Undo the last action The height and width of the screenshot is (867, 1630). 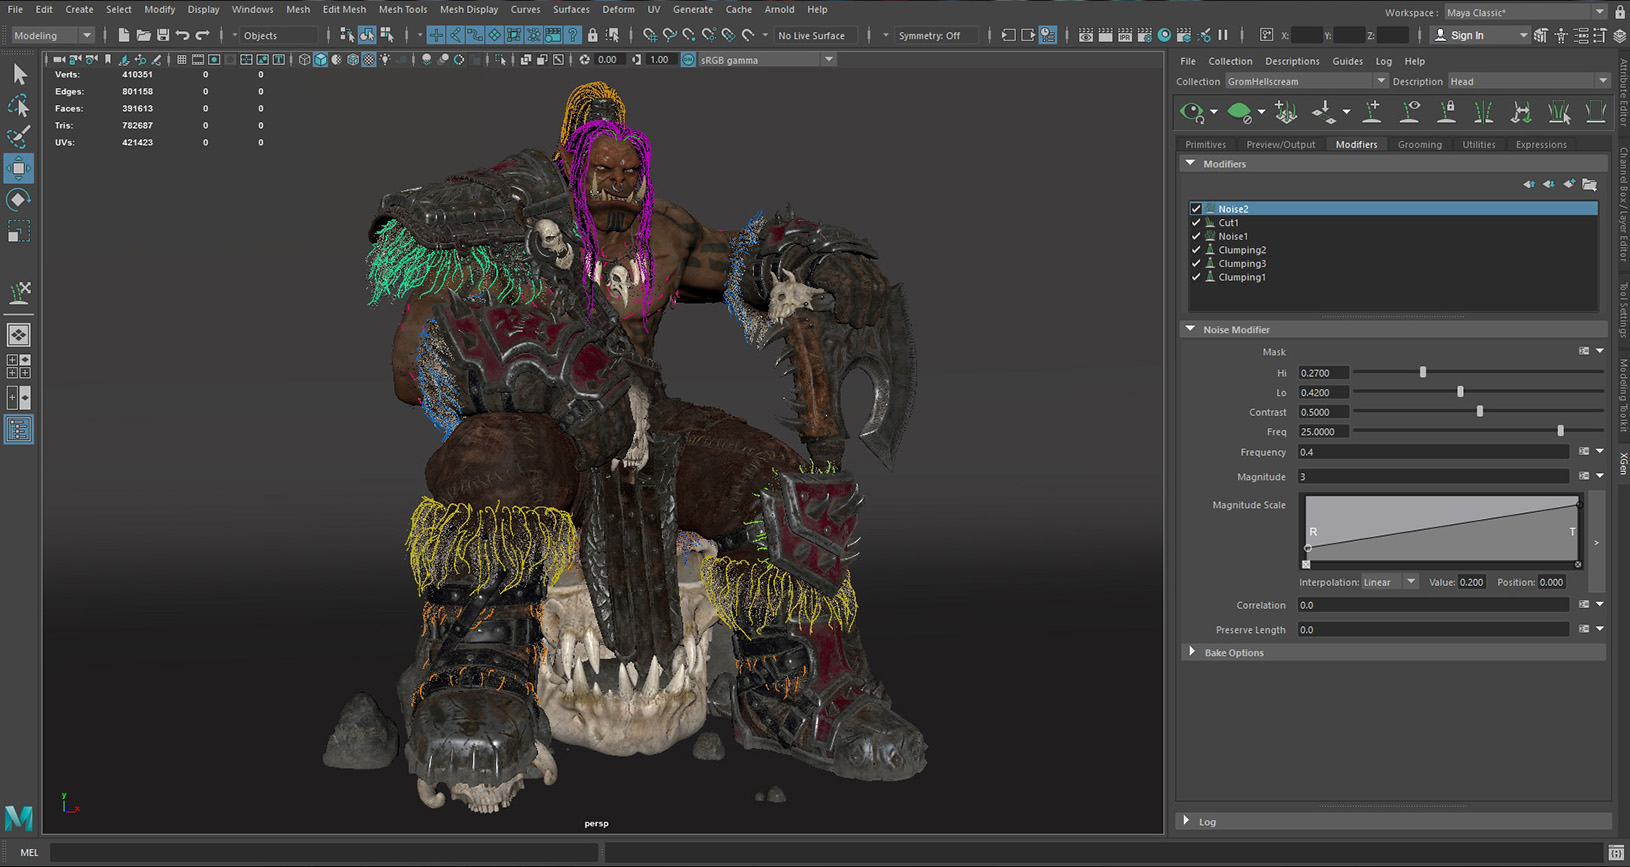[182, 35]
